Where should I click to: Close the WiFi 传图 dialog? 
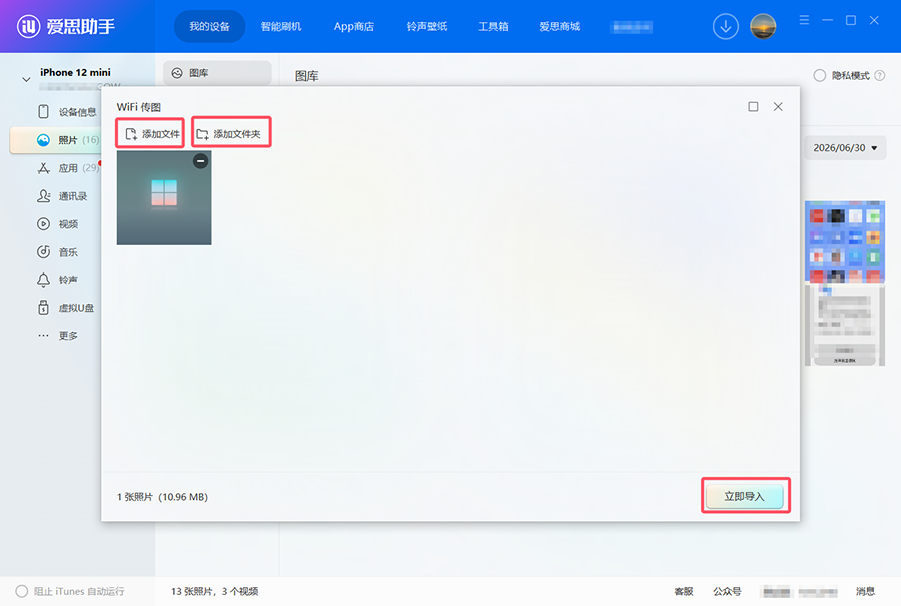778,107
